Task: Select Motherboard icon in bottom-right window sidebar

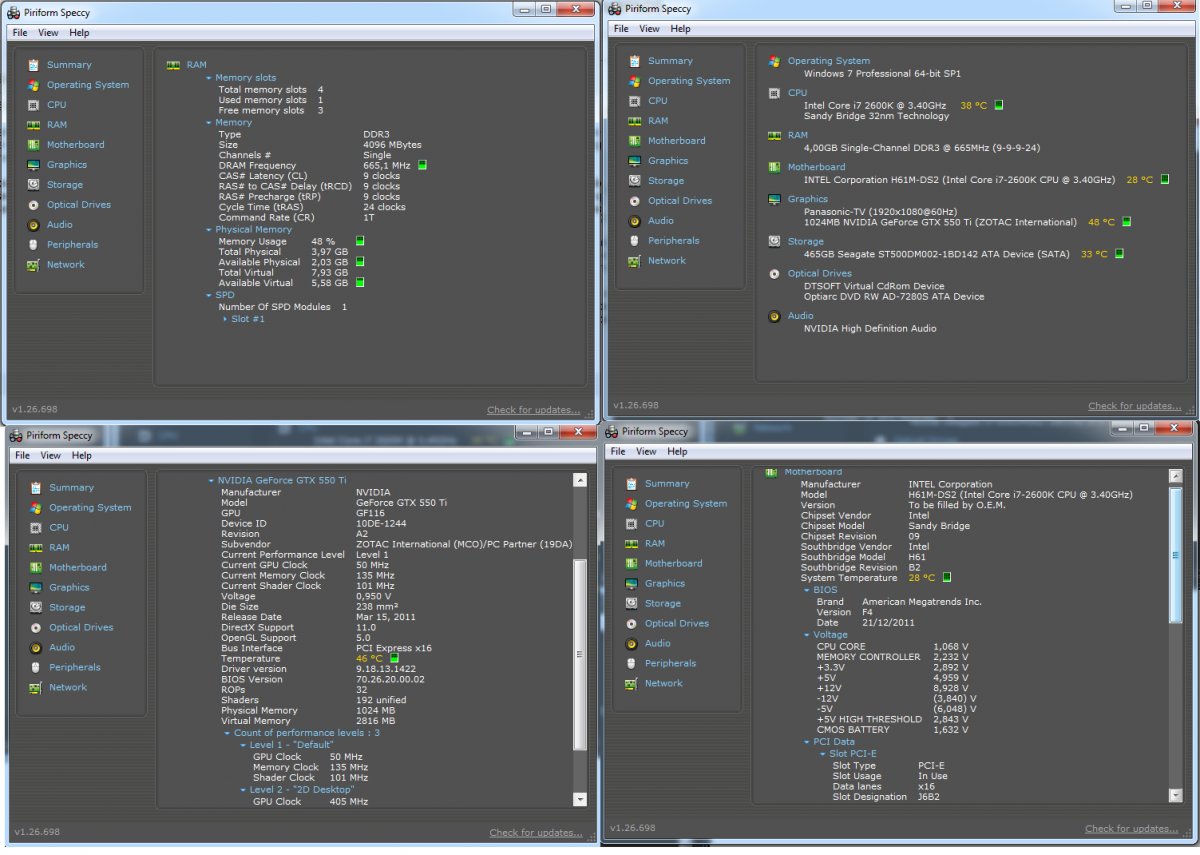Action: [x=631, y=564]
